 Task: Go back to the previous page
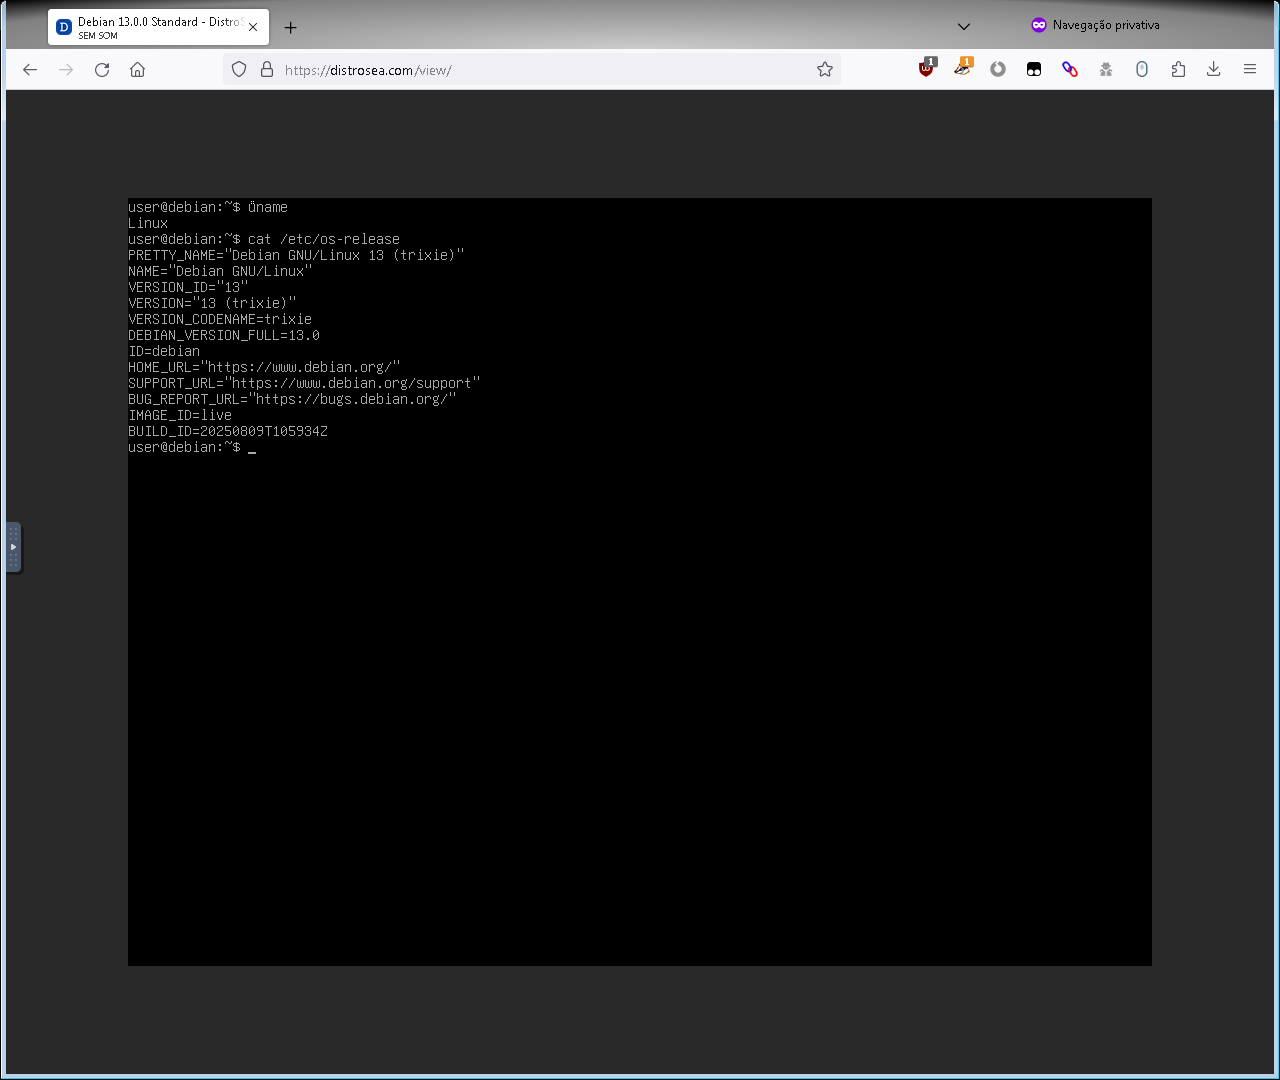tap(30, 70)
